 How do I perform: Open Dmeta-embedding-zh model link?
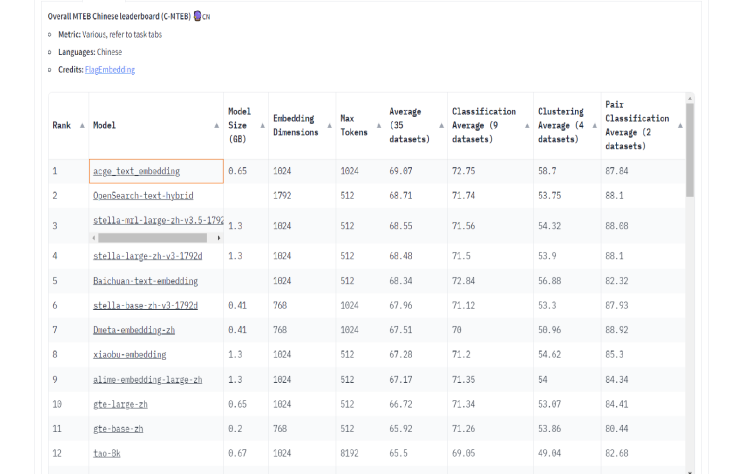point(134,330)
